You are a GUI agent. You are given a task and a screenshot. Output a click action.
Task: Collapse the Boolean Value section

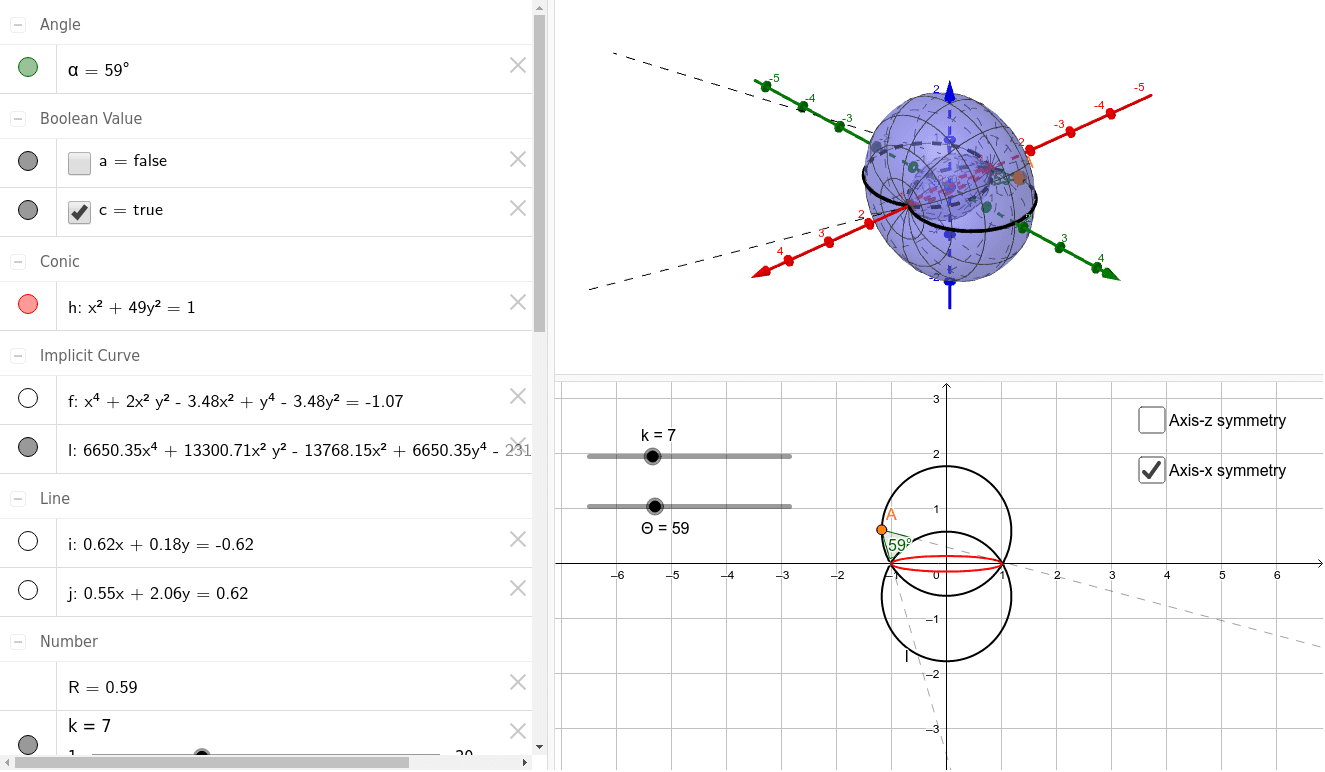pyautogui.click(x=18, y=119)
